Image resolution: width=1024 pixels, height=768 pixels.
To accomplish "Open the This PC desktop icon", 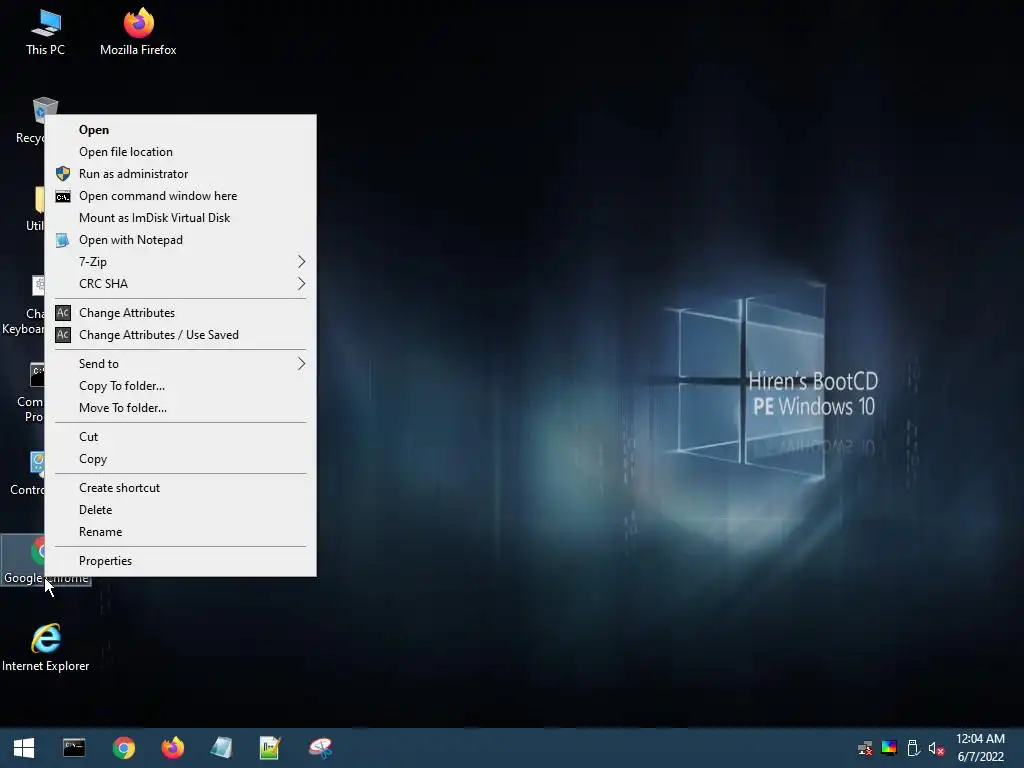I will pyautogui.click(x=45, y=31).
